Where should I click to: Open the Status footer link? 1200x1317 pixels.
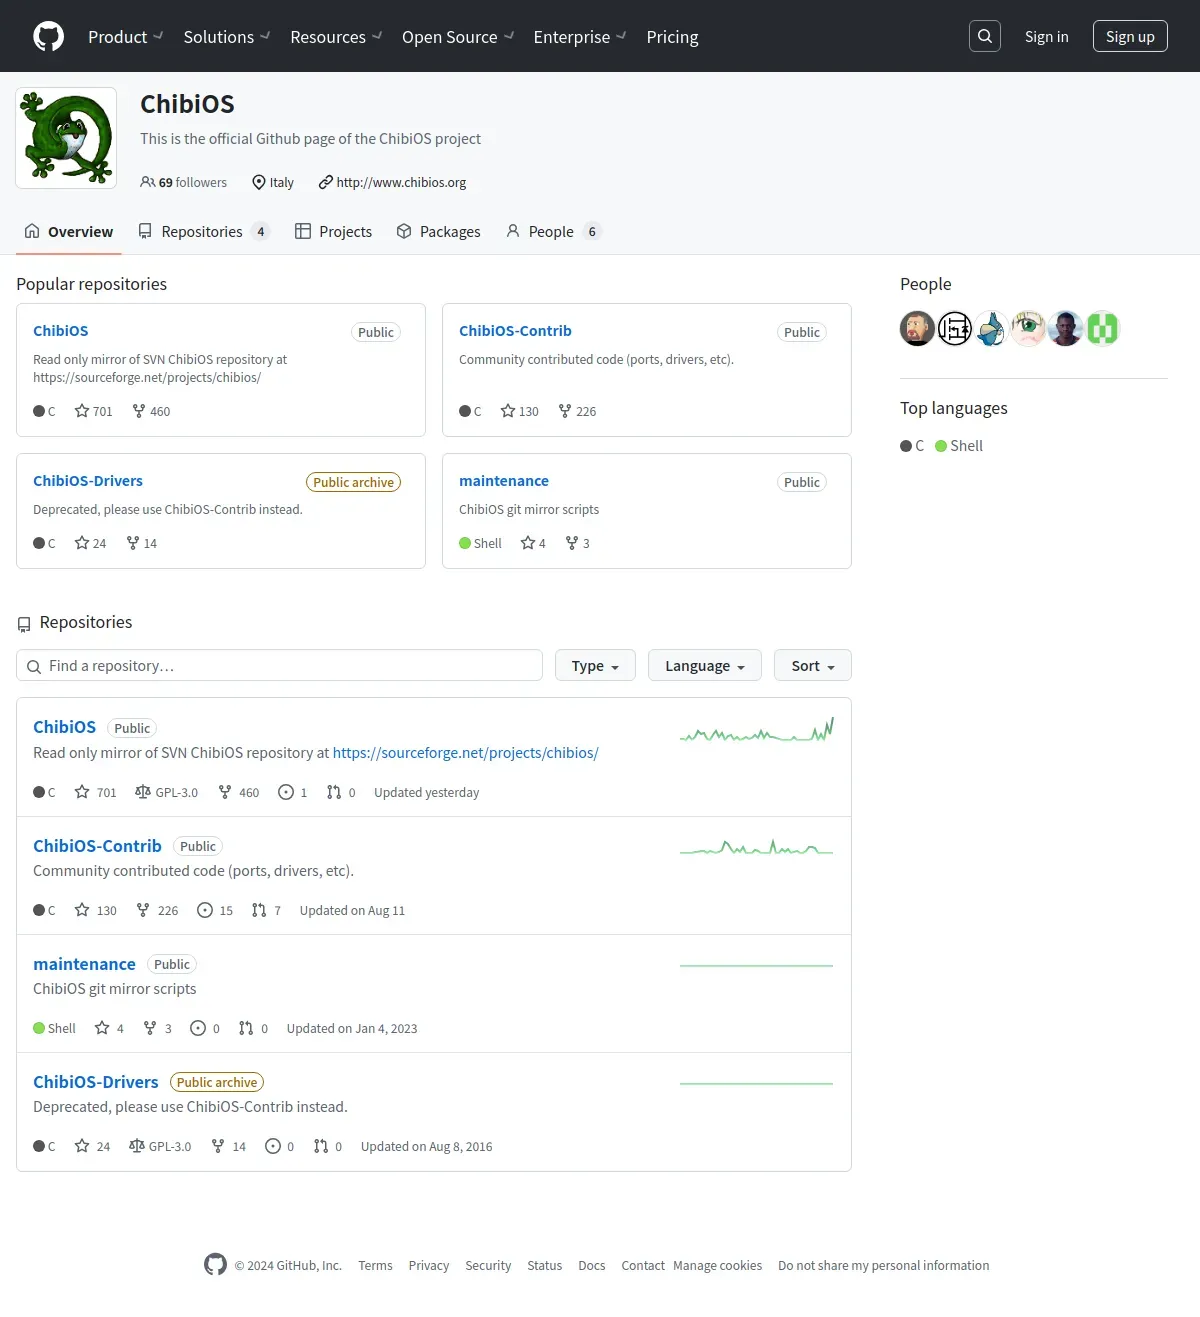pos(545,1265)
